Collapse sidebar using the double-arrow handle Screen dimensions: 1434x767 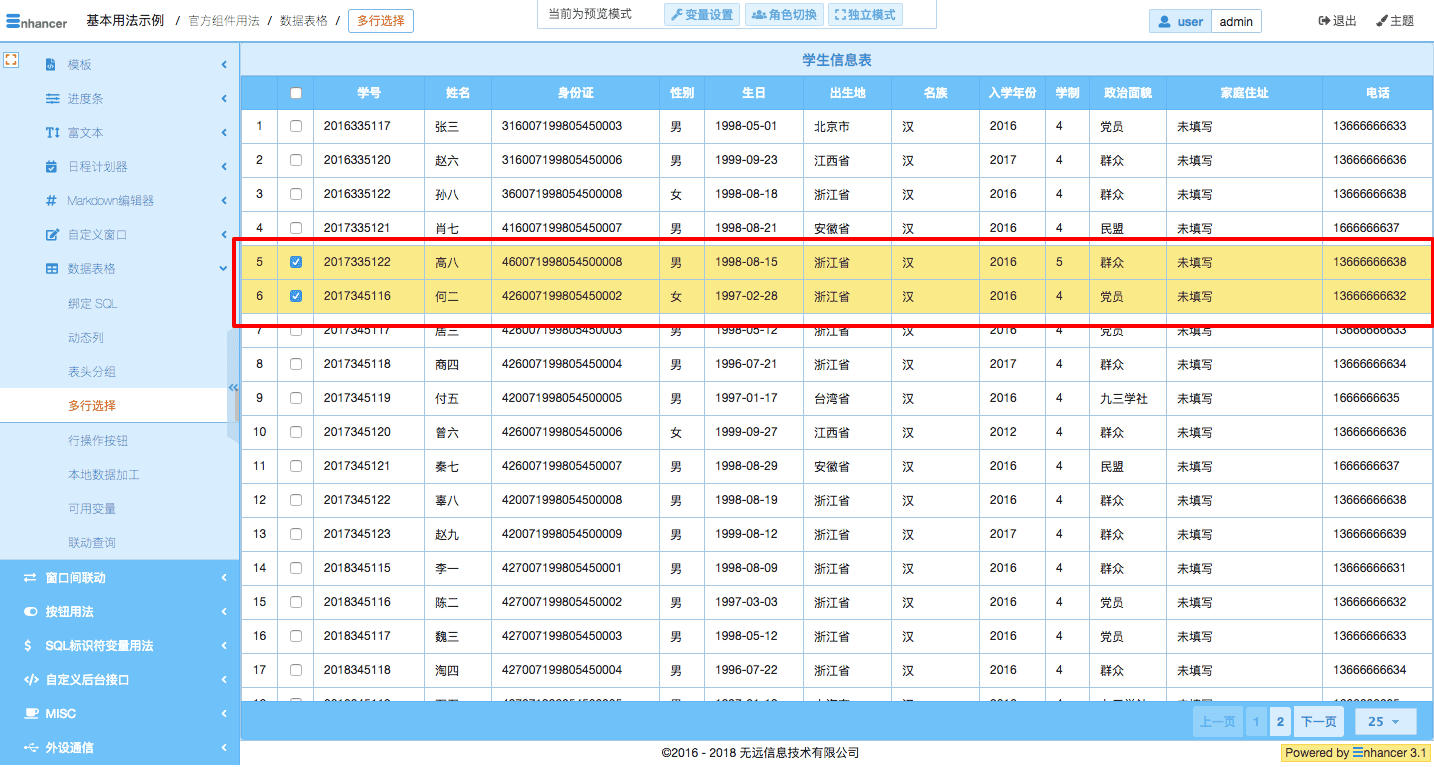click(233, 387)
